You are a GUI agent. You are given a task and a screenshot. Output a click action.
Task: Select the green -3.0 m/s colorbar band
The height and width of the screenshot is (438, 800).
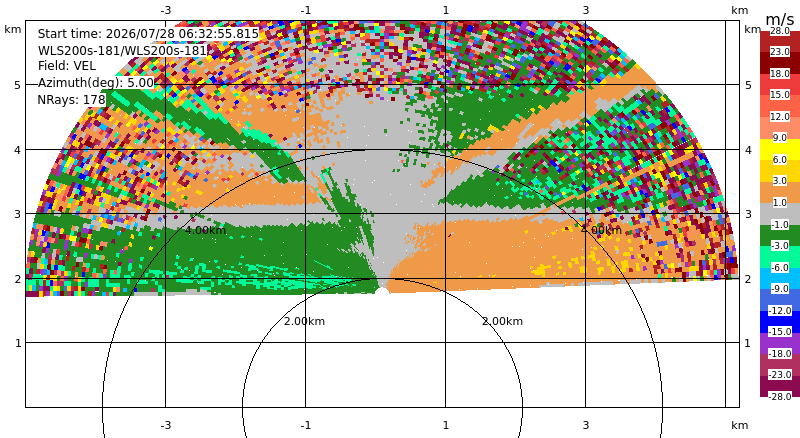coord(780,235)
